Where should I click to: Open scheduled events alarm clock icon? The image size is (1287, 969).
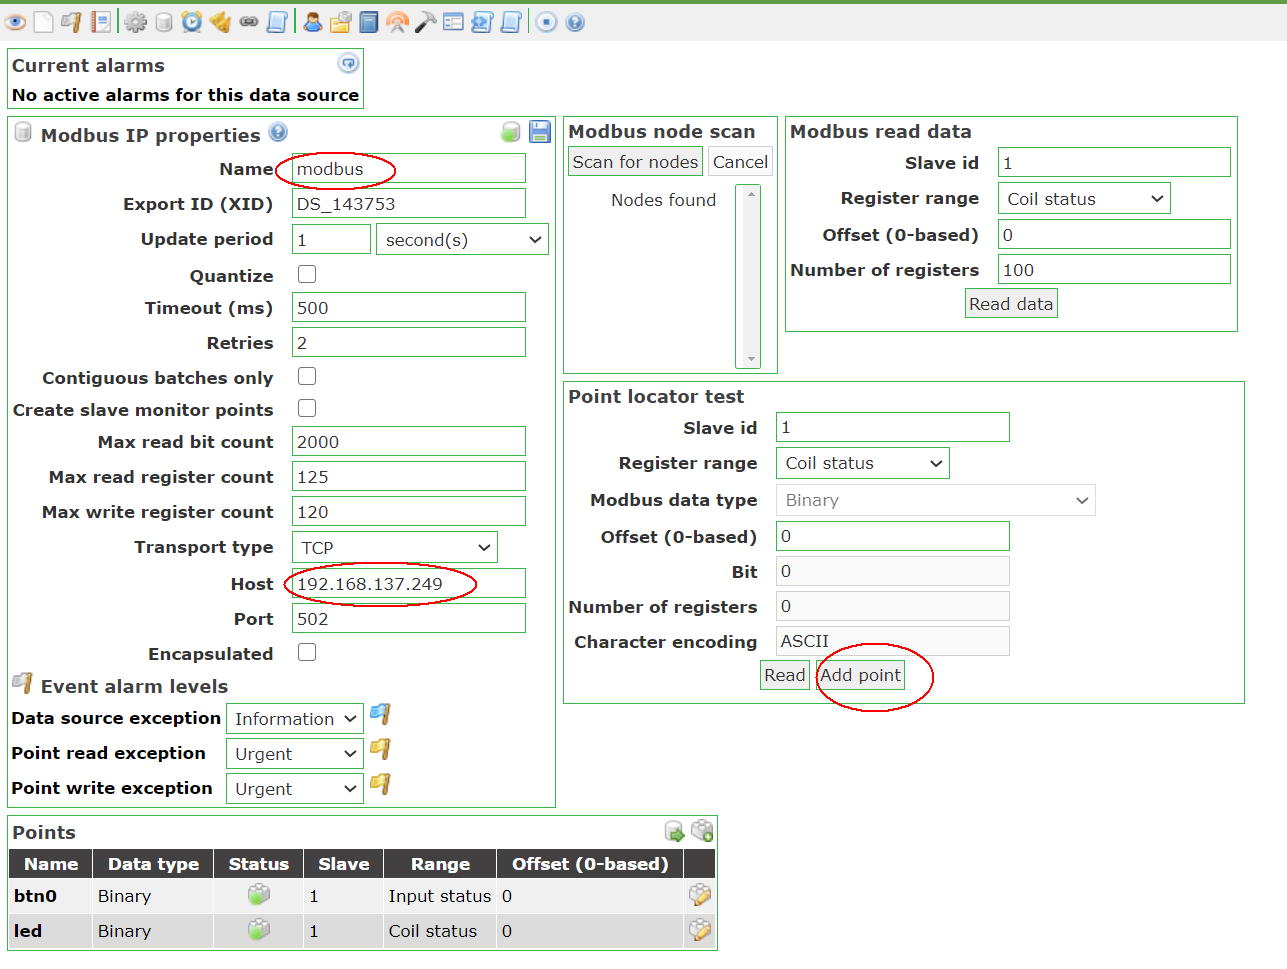(x=192, y=22)
